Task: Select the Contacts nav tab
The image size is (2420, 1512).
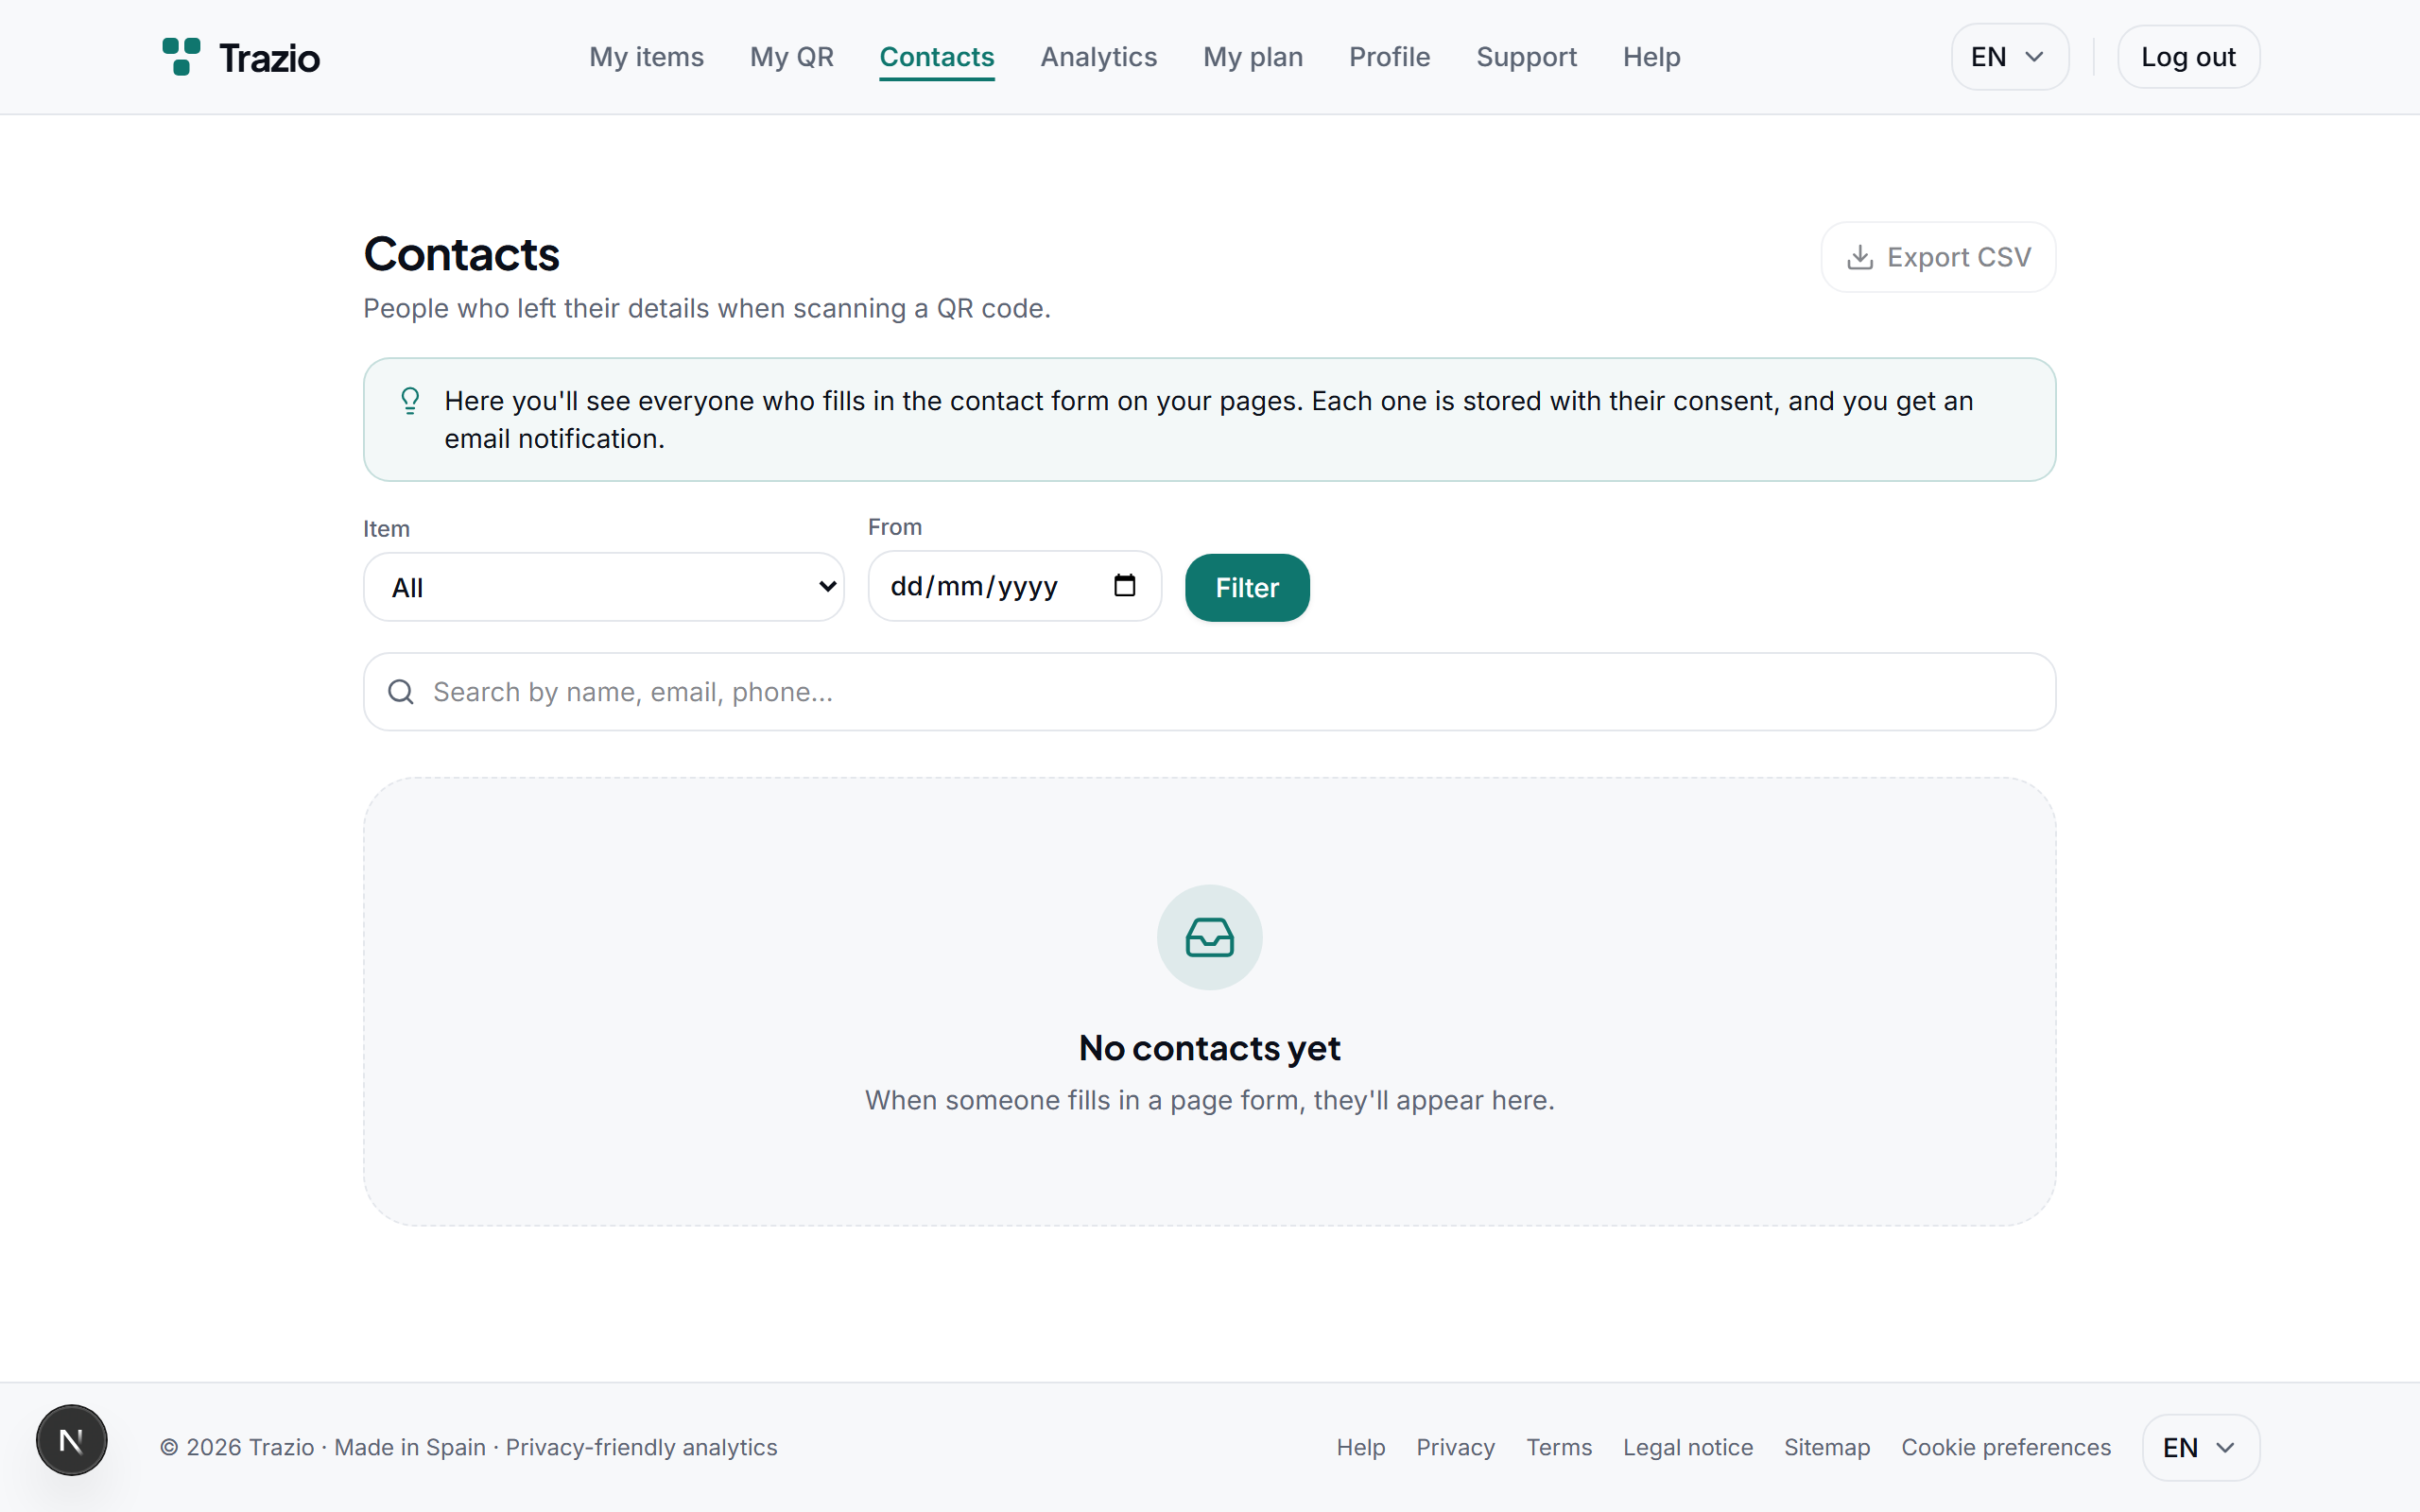Action: (936, 57)
